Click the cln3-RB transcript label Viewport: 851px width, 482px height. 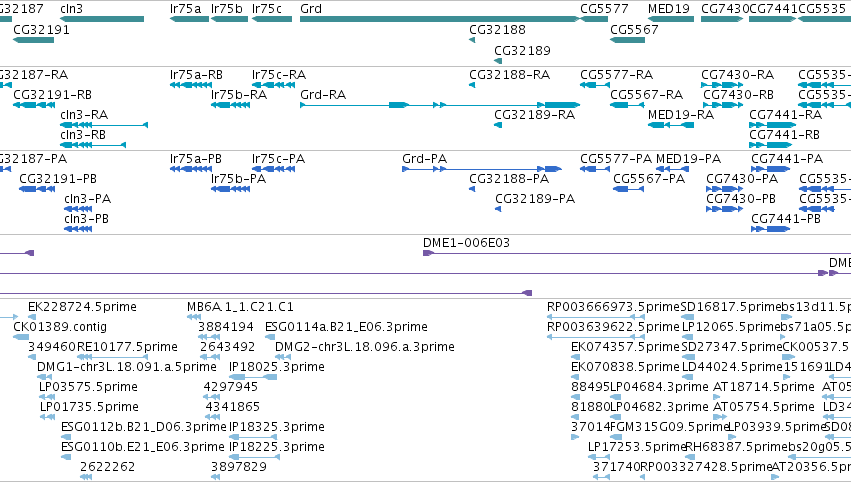(83, 135)
